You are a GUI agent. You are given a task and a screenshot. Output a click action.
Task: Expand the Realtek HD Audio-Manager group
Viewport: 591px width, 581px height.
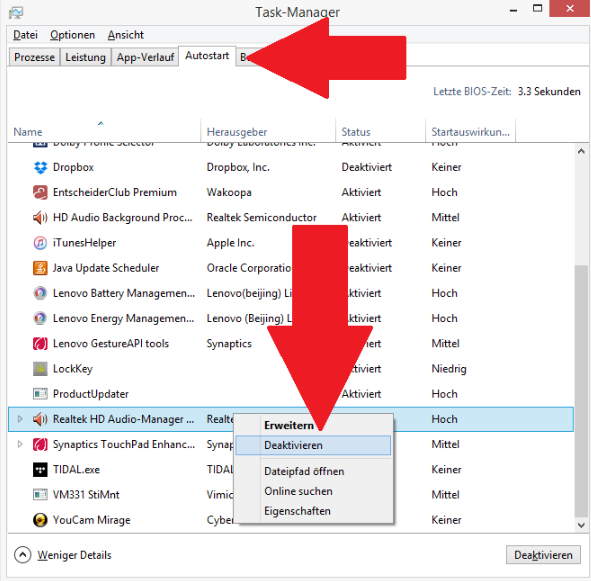click(x=20, y=419)
